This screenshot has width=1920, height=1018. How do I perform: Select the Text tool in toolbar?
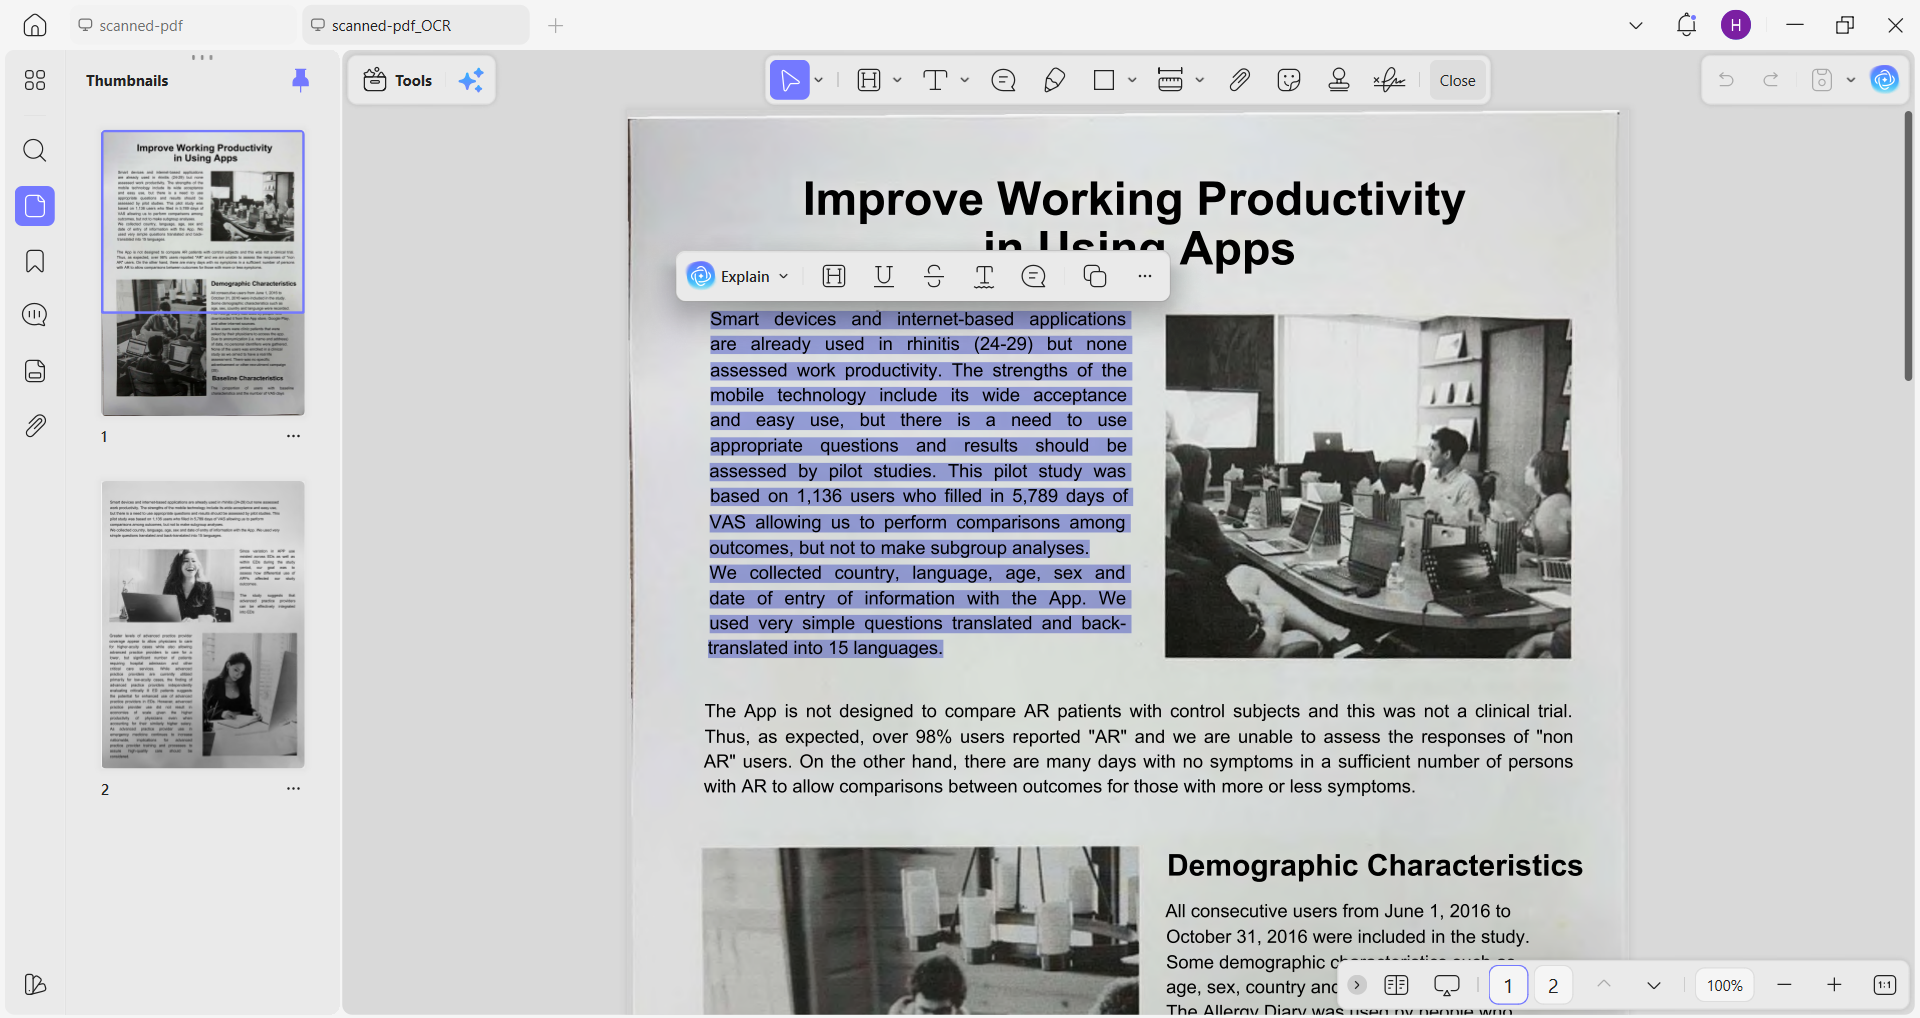(935, 80)
